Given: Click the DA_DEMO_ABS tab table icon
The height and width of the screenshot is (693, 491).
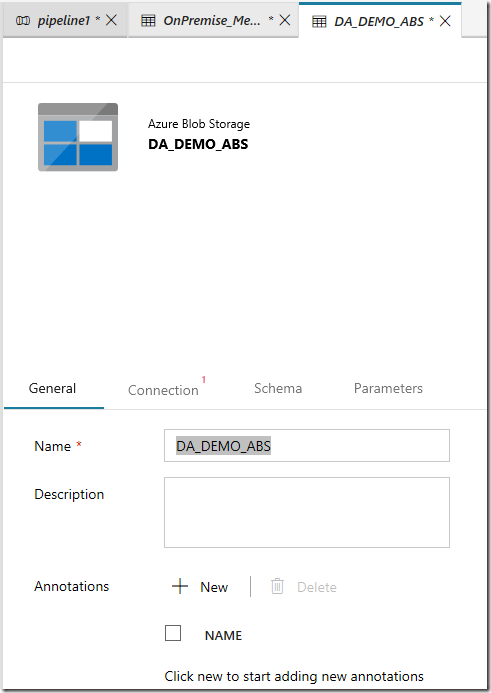Looking at the screenshot, I should click(319, 21).
